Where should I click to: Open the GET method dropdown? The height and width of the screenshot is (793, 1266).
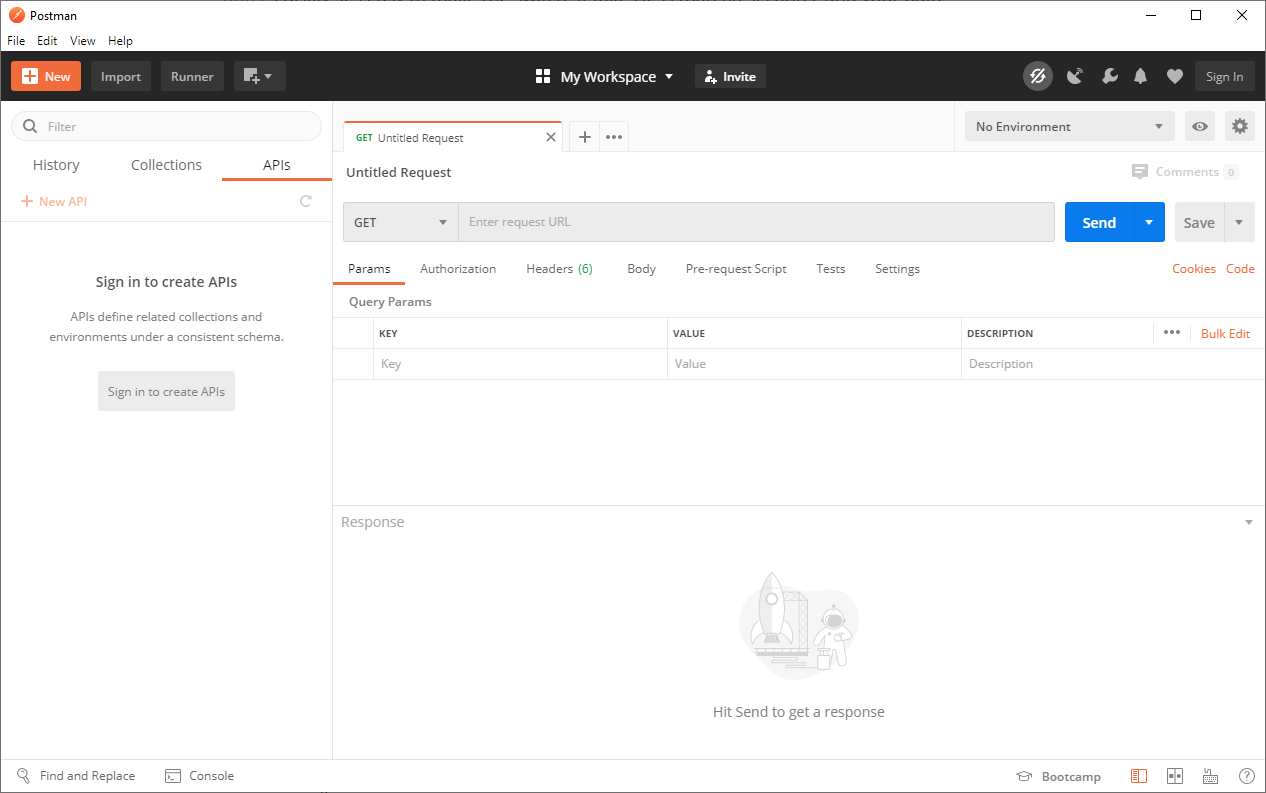coord(400,222)
